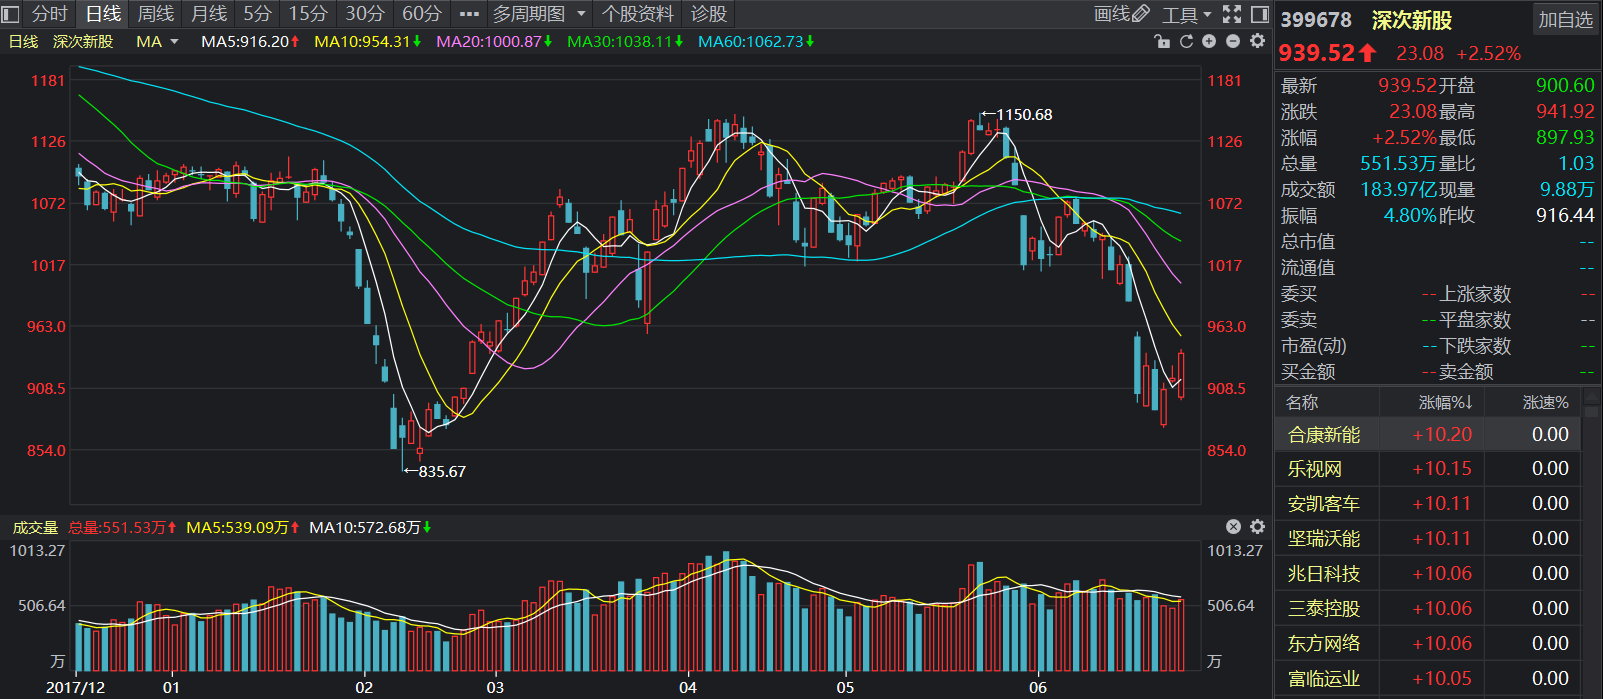Zoom out with the minus icon
1603x699 pixels.
[x=1233, y=41]
